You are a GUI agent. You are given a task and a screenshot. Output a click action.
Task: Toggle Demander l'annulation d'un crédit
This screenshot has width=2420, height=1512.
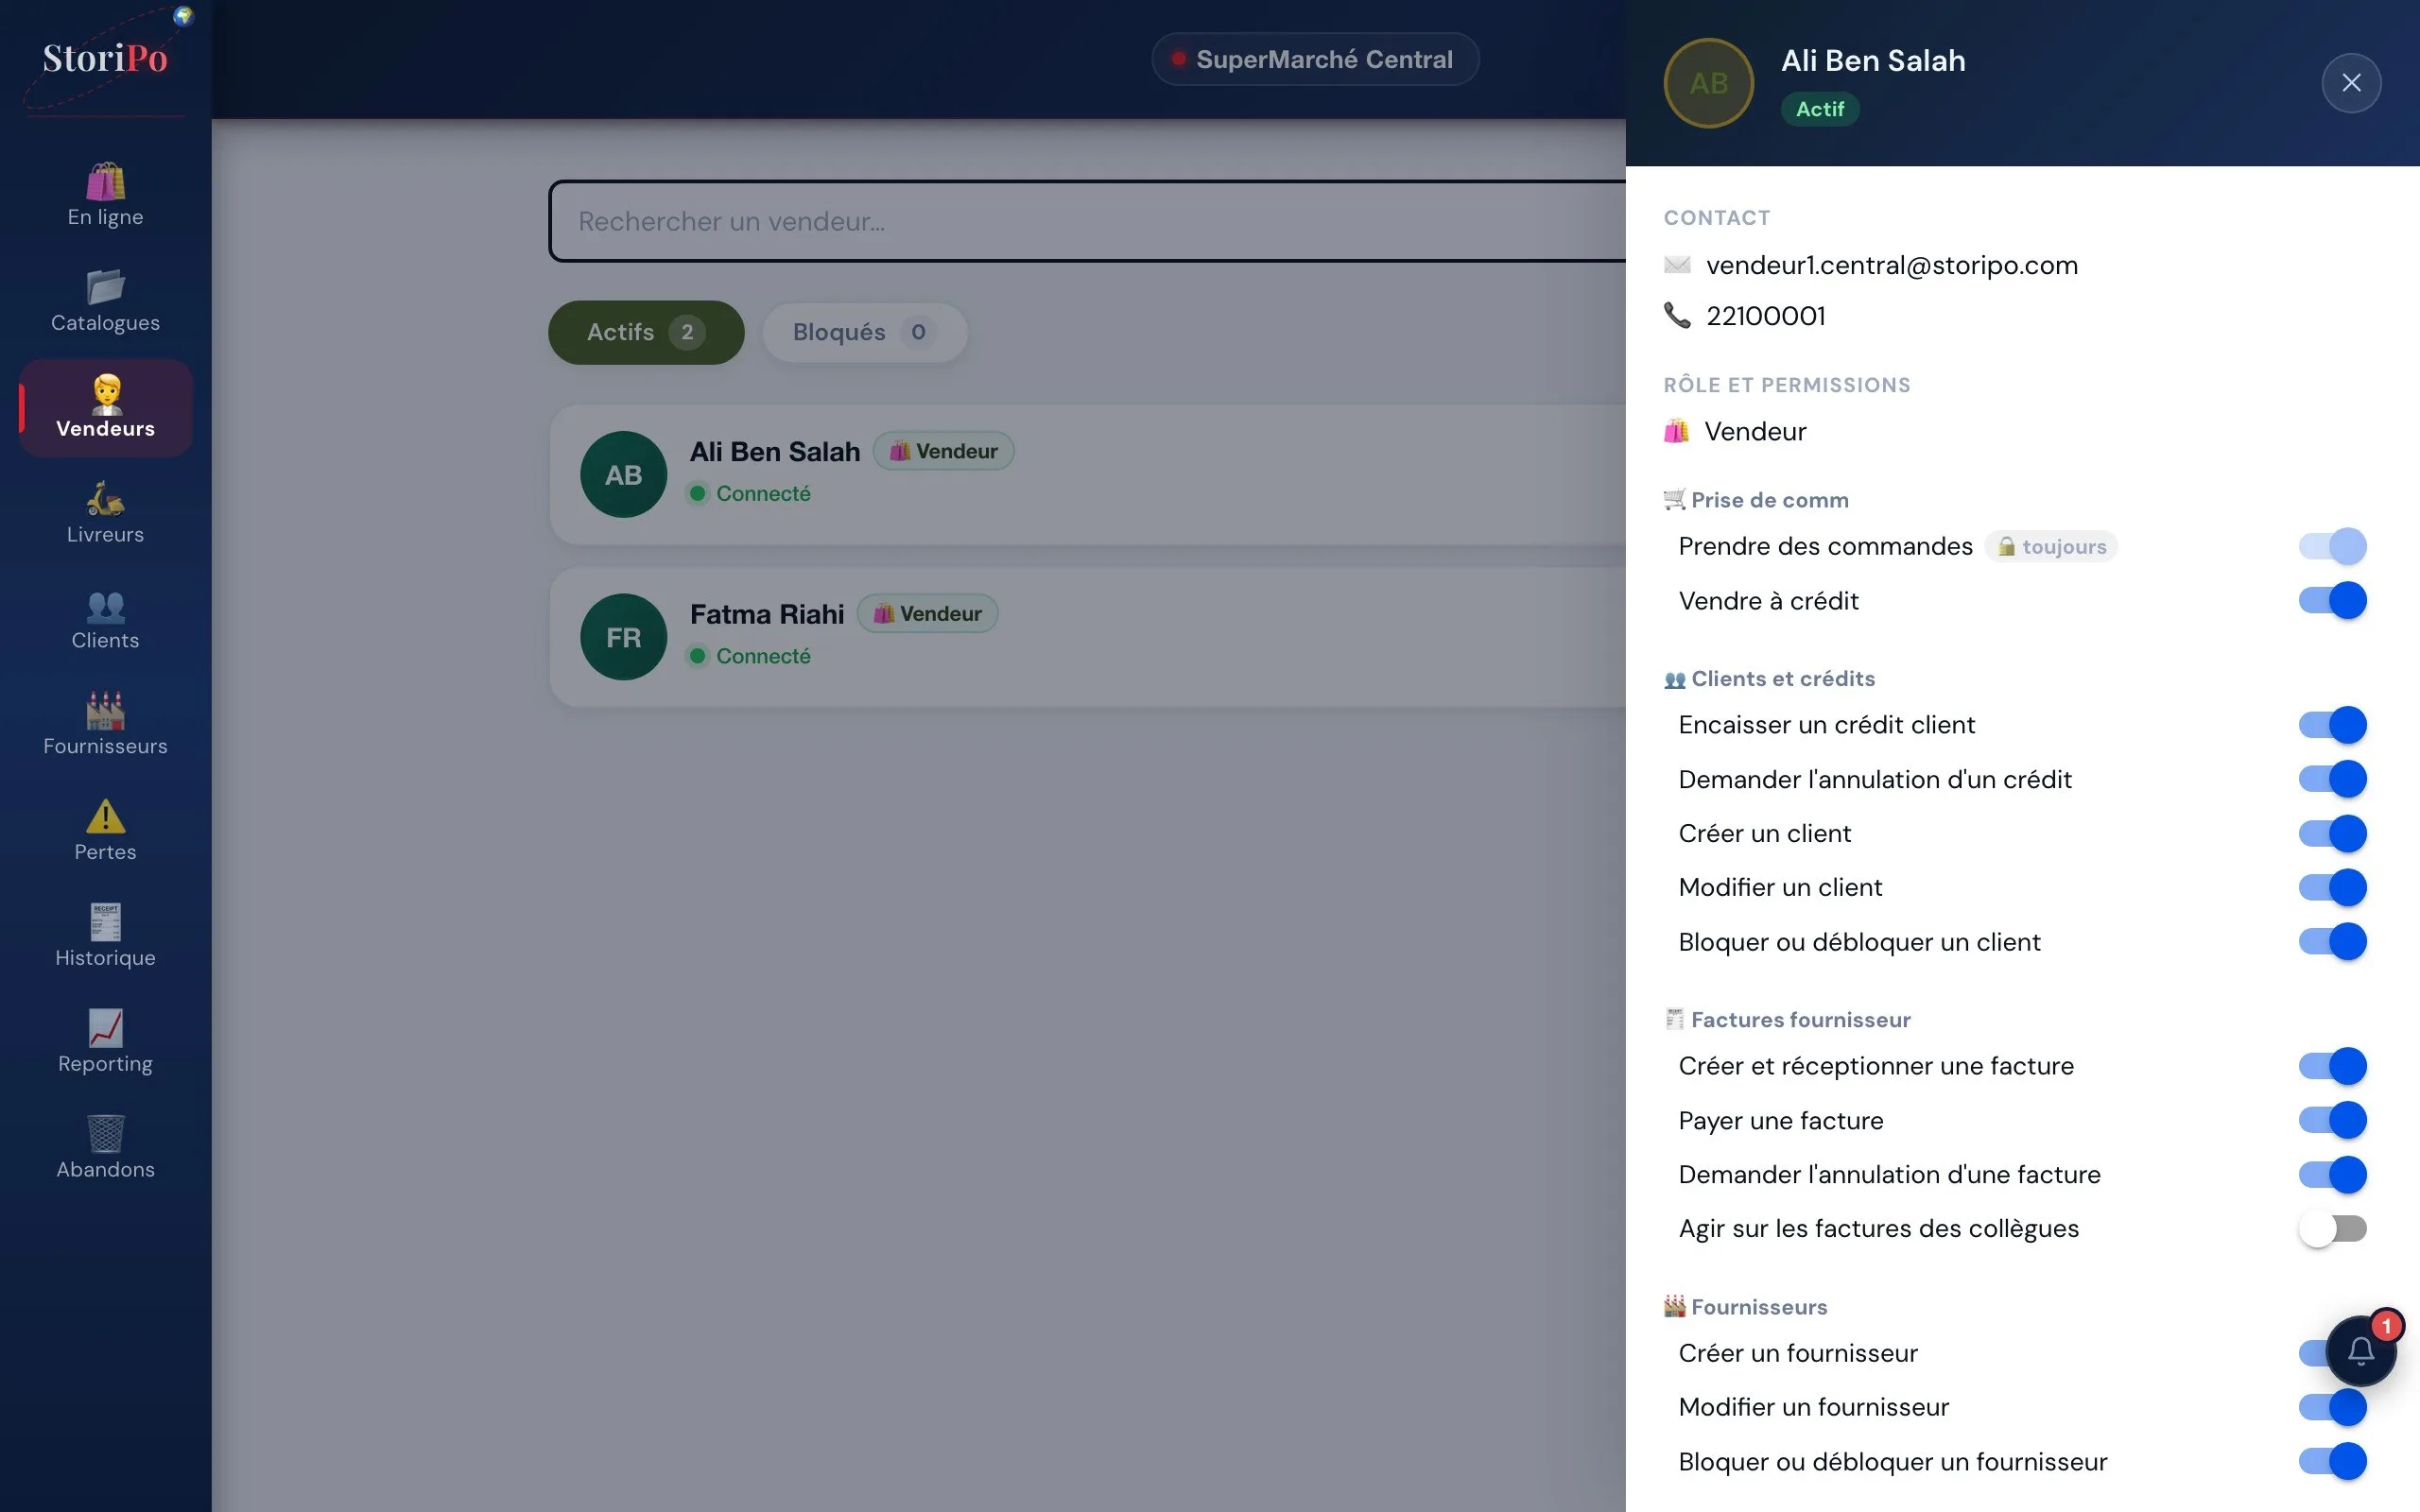click(2332, 779)
